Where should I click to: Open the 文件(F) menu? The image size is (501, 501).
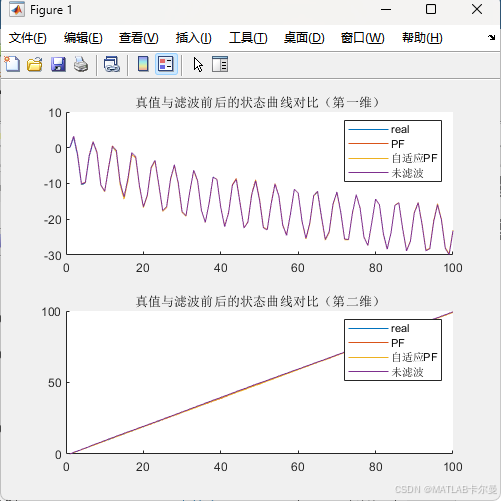(27, 38)
